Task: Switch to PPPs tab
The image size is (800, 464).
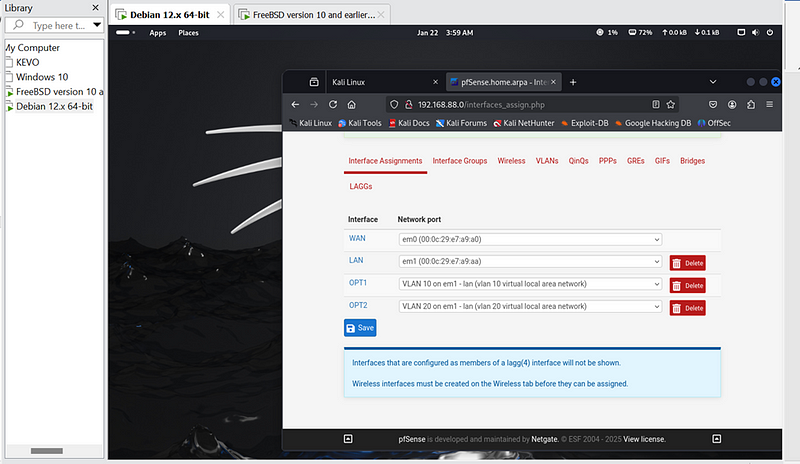Action: click(608, 161)
